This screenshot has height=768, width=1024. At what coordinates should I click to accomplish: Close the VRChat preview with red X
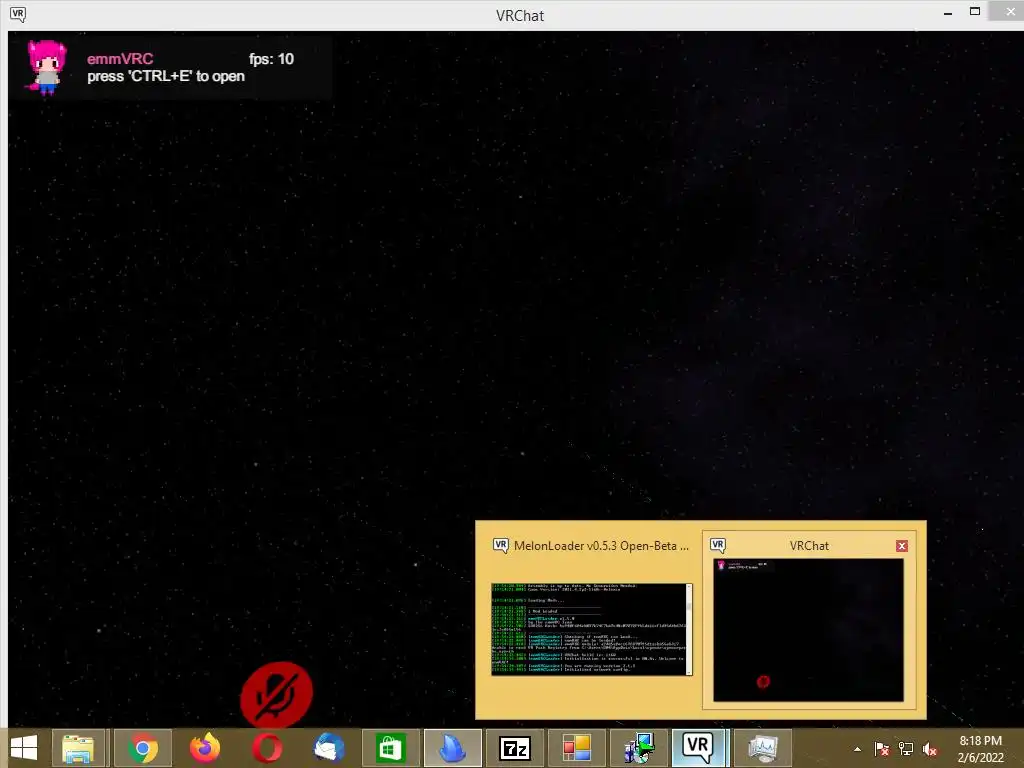coord(902,546)
